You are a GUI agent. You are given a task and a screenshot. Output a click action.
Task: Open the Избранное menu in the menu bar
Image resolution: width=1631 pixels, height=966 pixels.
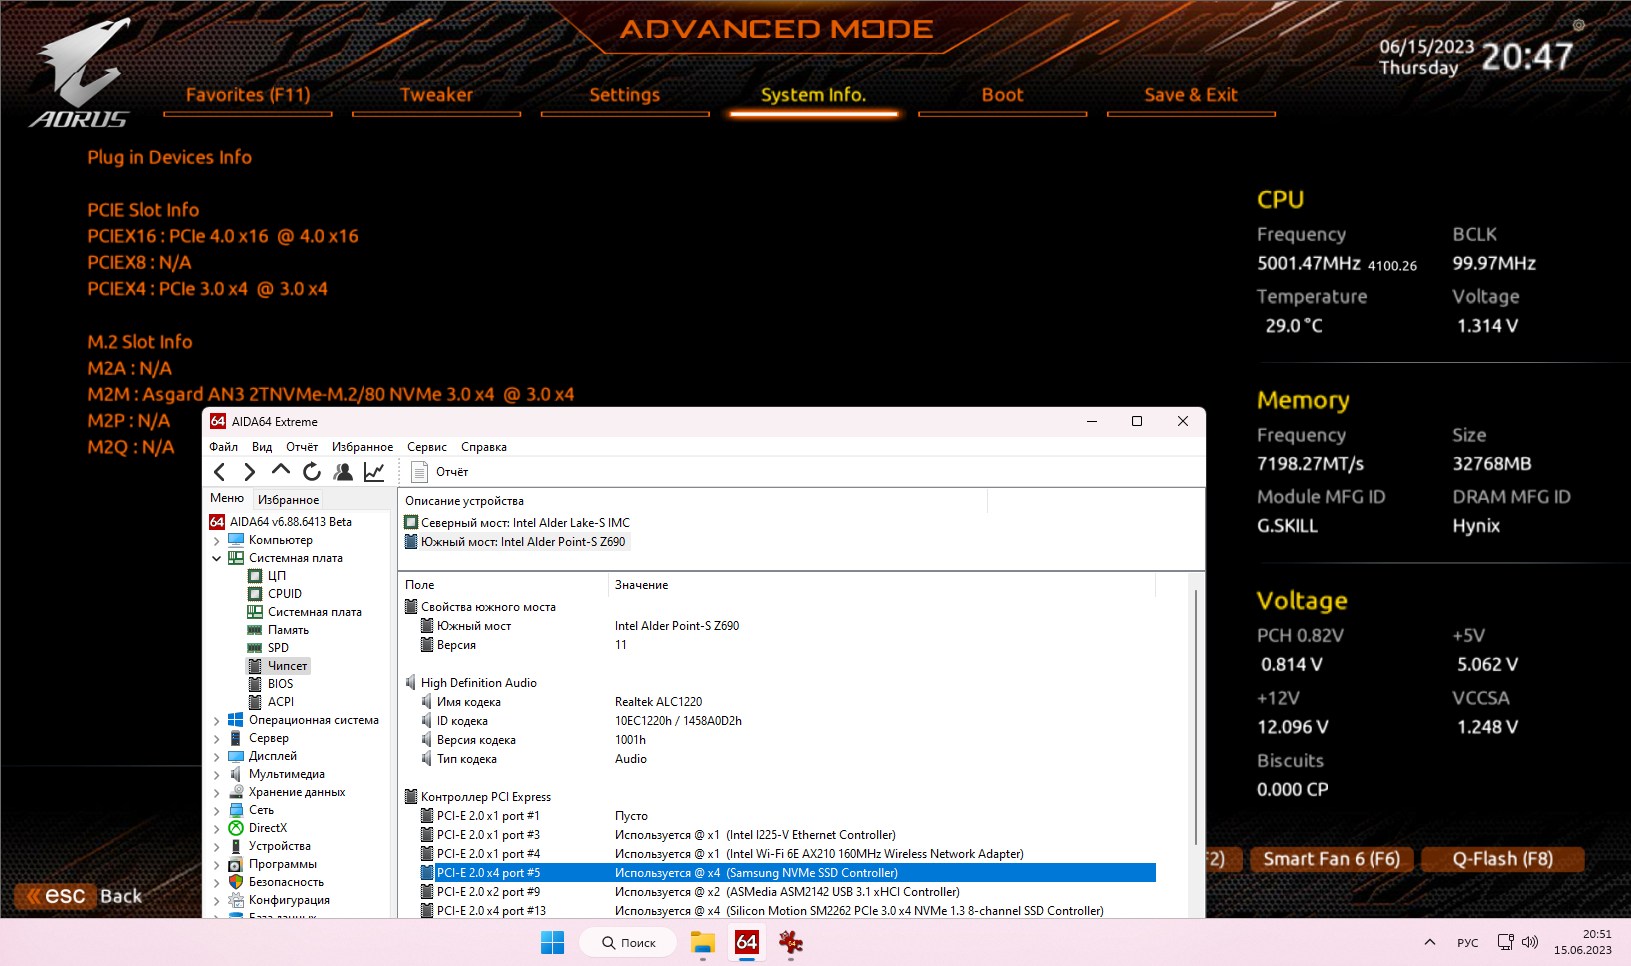(x=362, y=447)
